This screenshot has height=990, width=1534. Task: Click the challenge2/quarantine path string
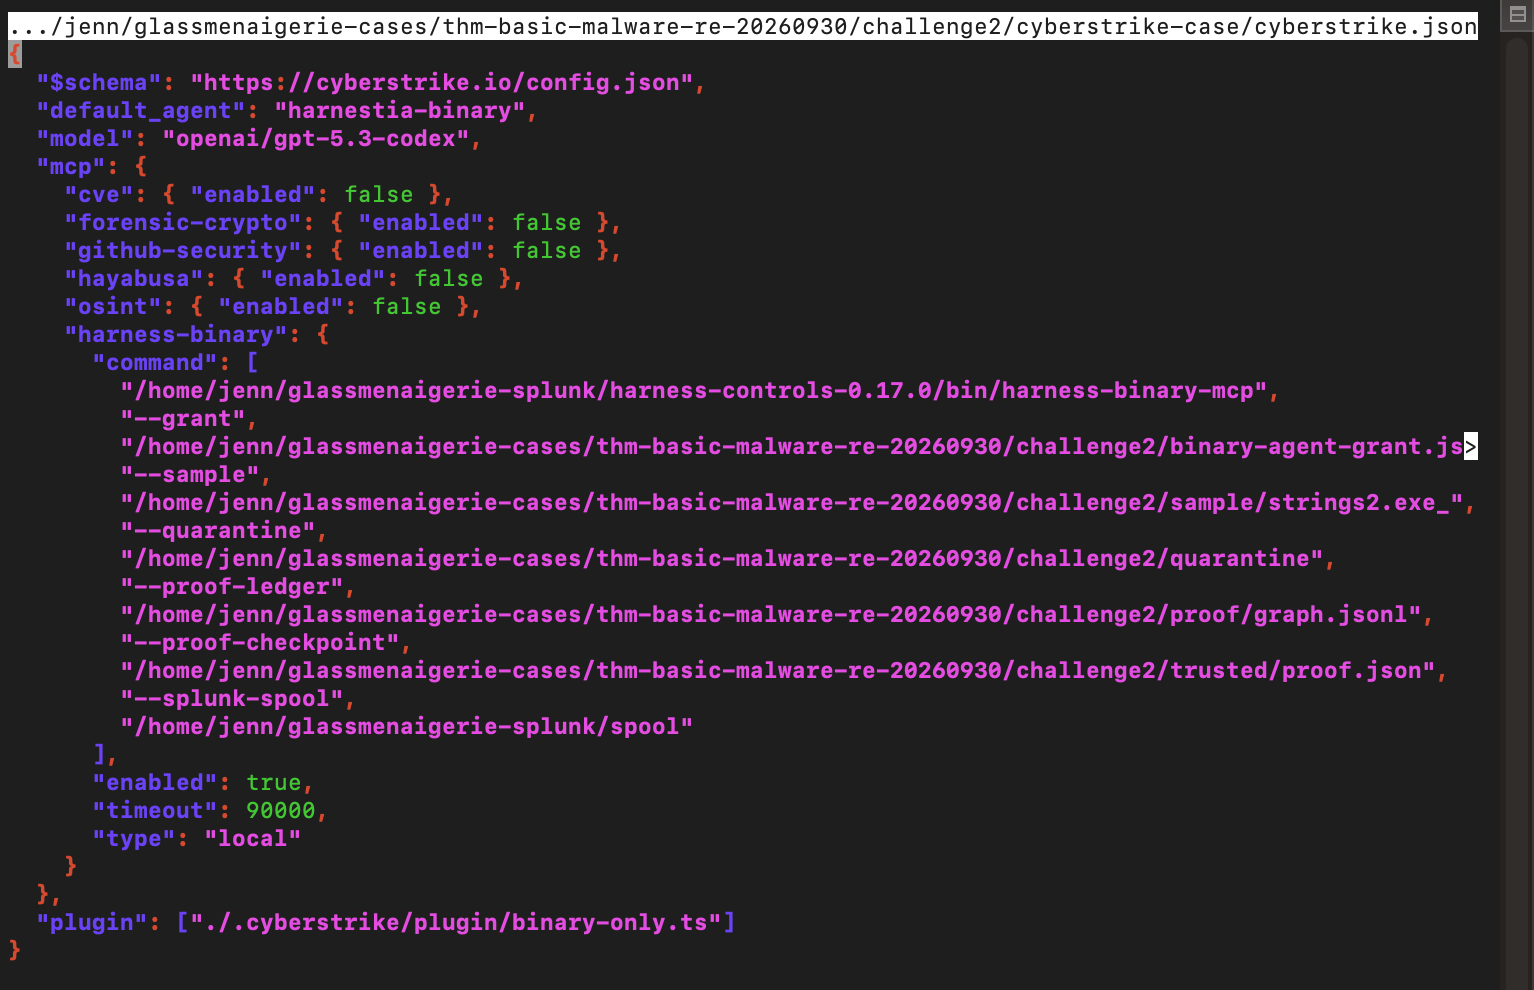point(722,558)
